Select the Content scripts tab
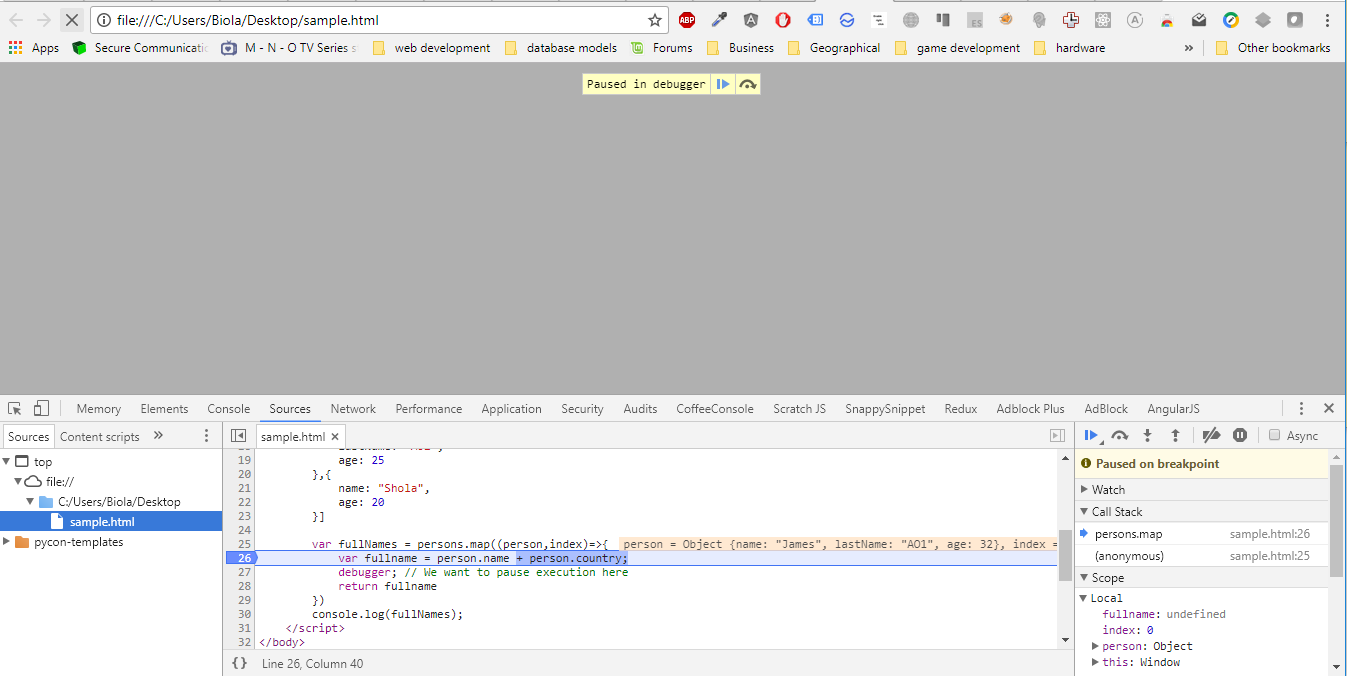 (x=100, y=436)
